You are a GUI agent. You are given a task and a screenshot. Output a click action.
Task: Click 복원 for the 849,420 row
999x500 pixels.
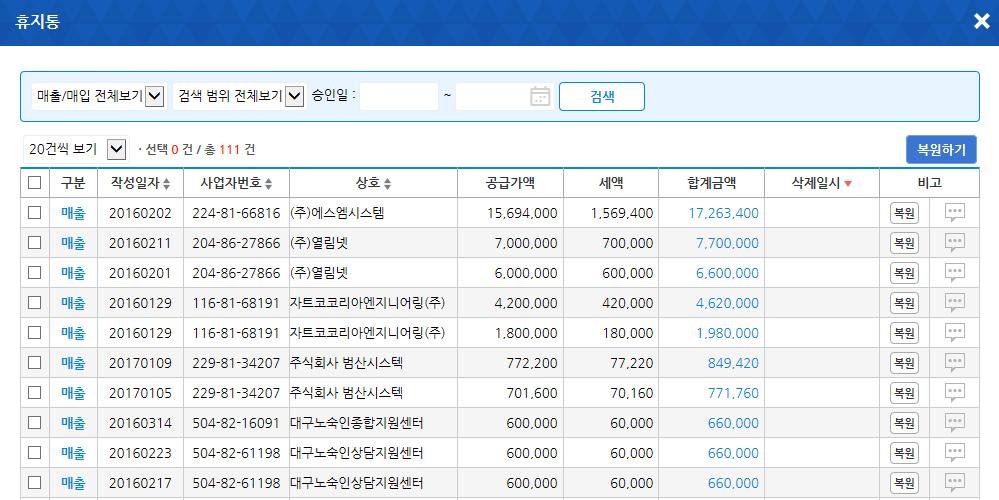click(904, 362)
